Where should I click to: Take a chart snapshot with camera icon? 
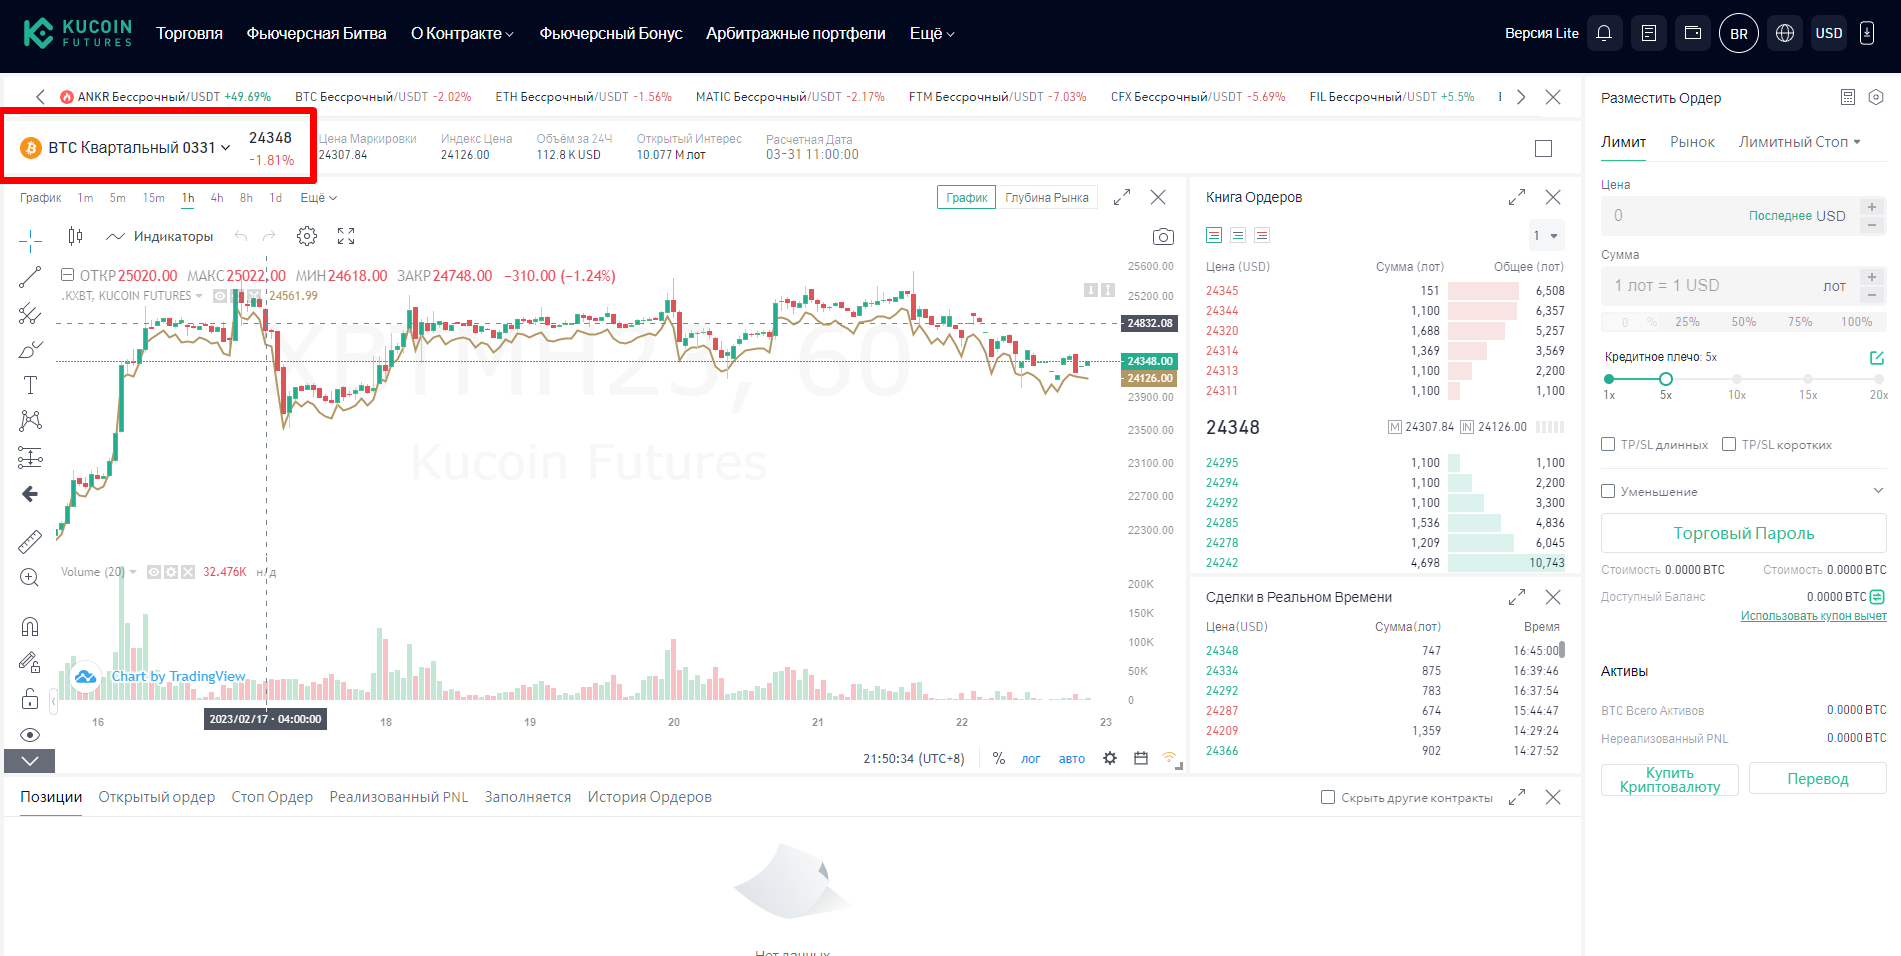[x=1163, y=237]
